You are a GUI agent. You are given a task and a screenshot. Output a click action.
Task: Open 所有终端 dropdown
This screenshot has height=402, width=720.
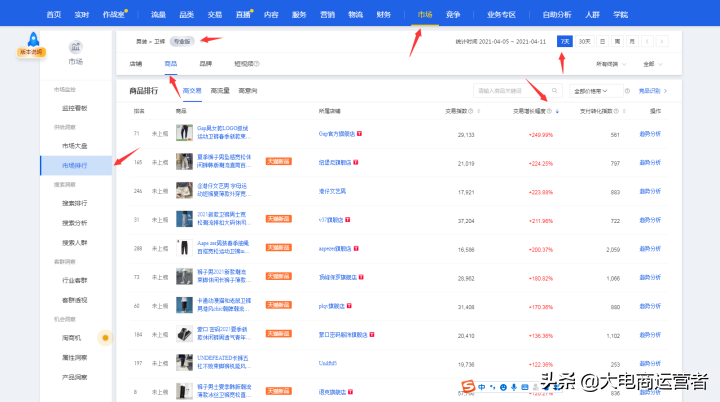point(611,64)
